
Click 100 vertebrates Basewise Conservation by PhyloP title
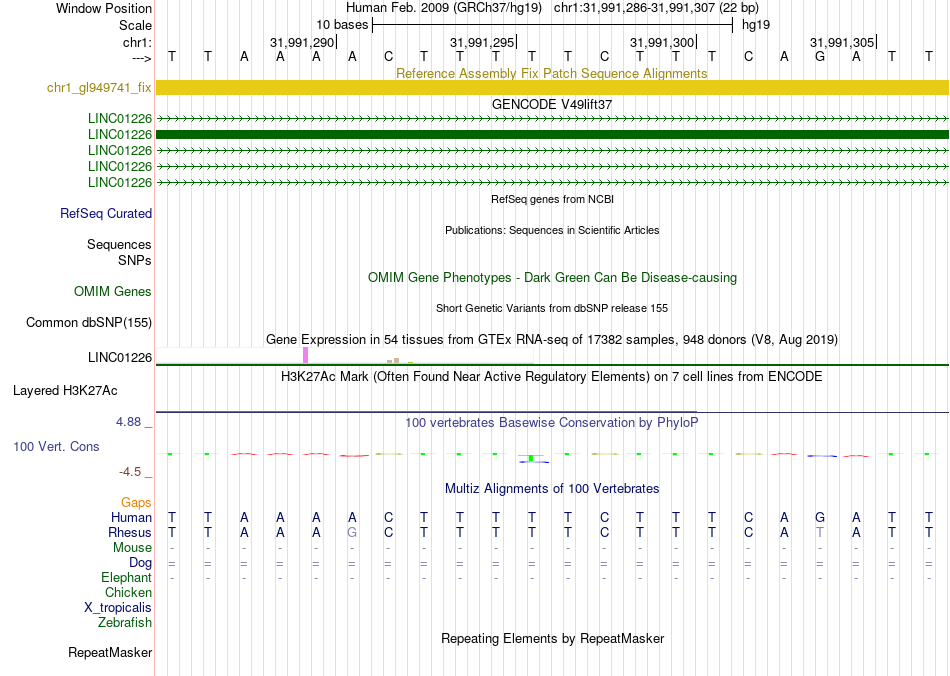pyautogui.click(x=551, y=422)
